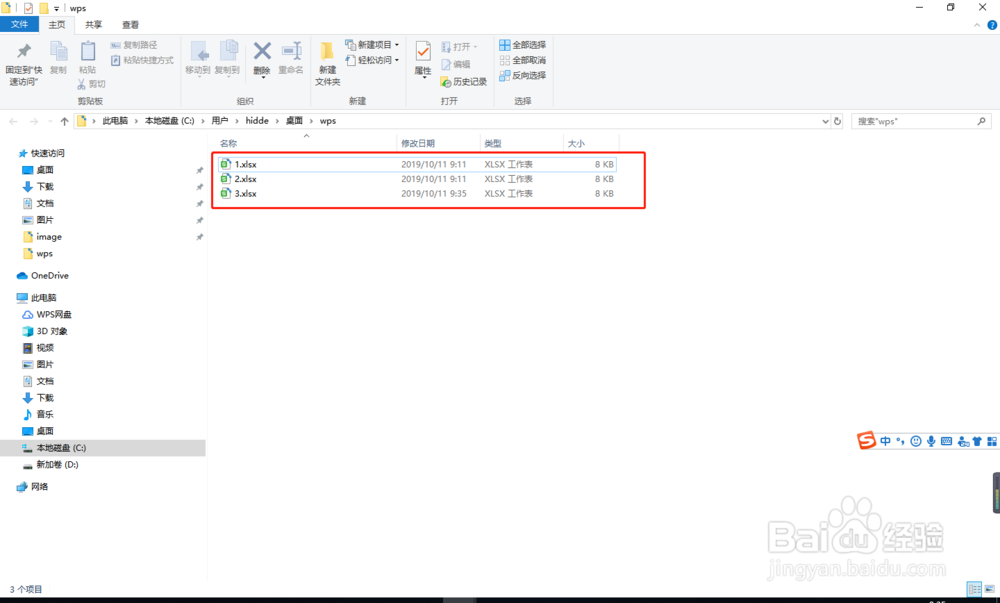This screenshot has width=1000, height=603.
Task: Click the Sogou input method S icon
Action: pyautogui.click(x=866, y=440)
